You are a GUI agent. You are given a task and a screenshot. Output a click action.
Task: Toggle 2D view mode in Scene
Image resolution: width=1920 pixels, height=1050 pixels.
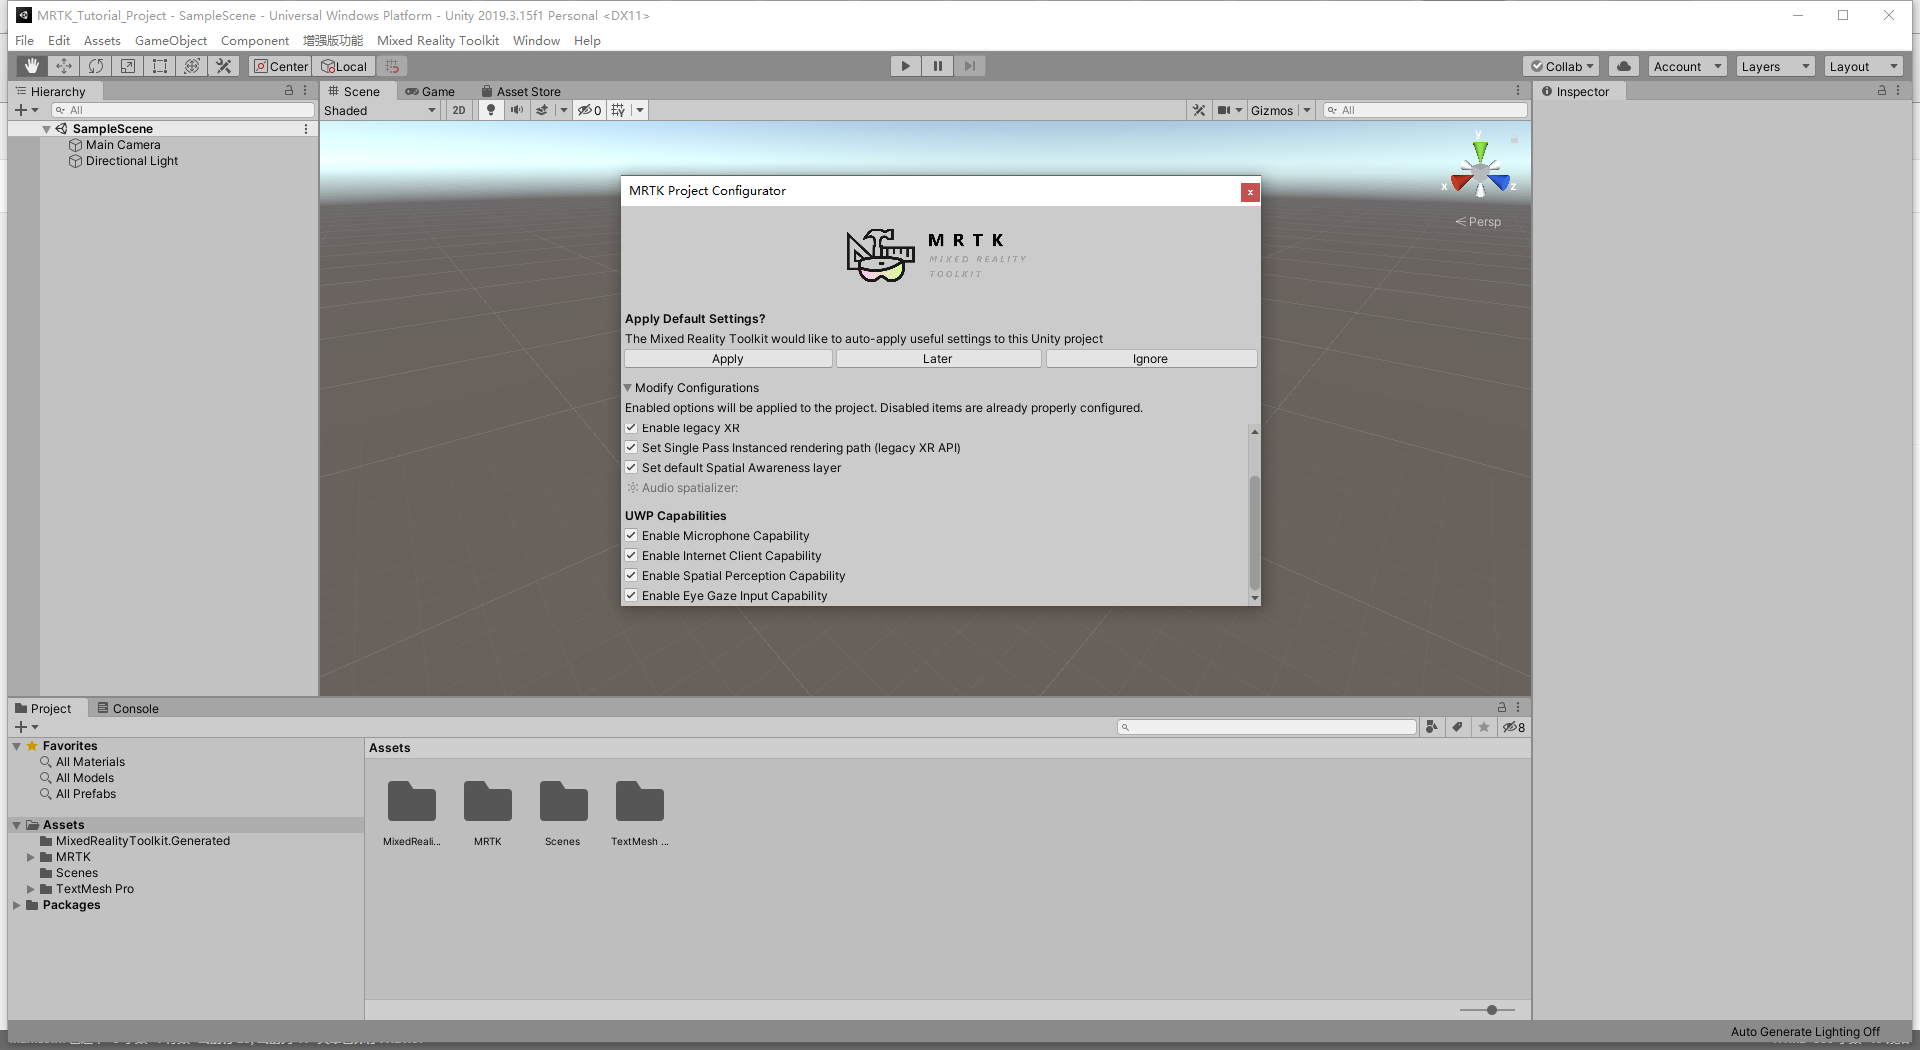tap(459, 110)
